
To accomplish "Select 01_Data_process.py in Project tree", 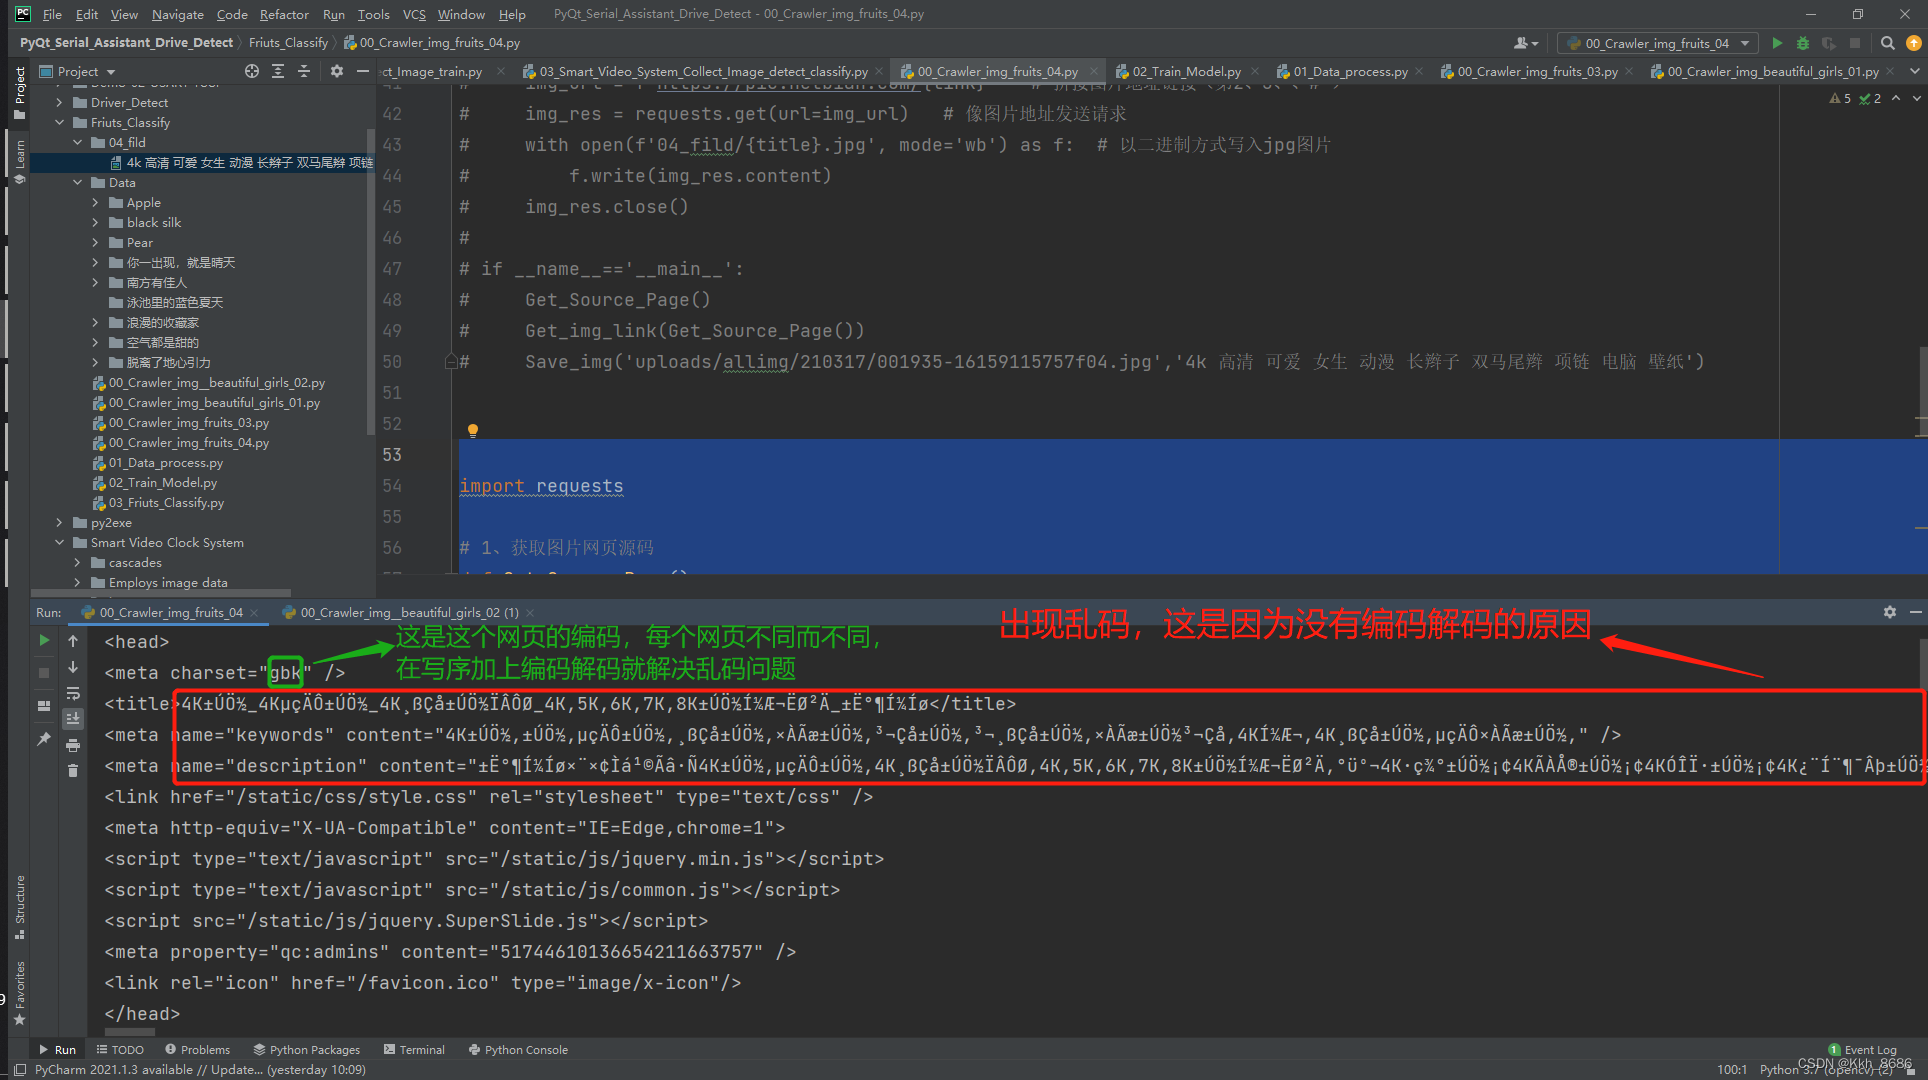I will [x=166, y=462].
